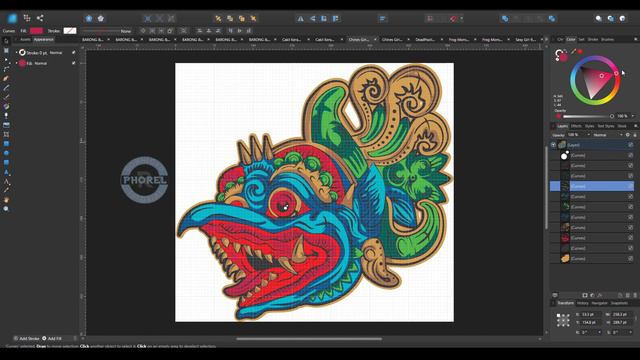This screenshot has height=360, width=640.
Task: Click the Mask Layer icon
Action: pos(585,295)
